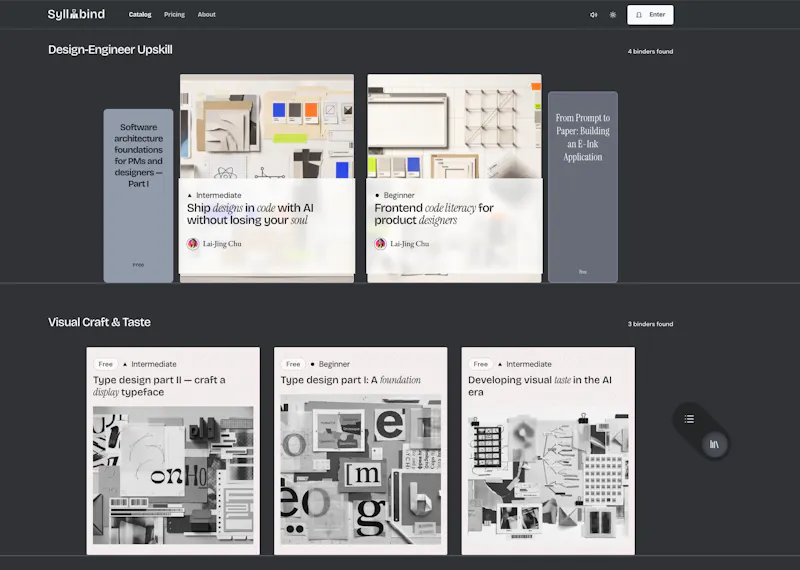Image resolution: width=800 pixels, height=570 pixels.
Task: Click Free badge on Type design part I
Action: point(293,364)
